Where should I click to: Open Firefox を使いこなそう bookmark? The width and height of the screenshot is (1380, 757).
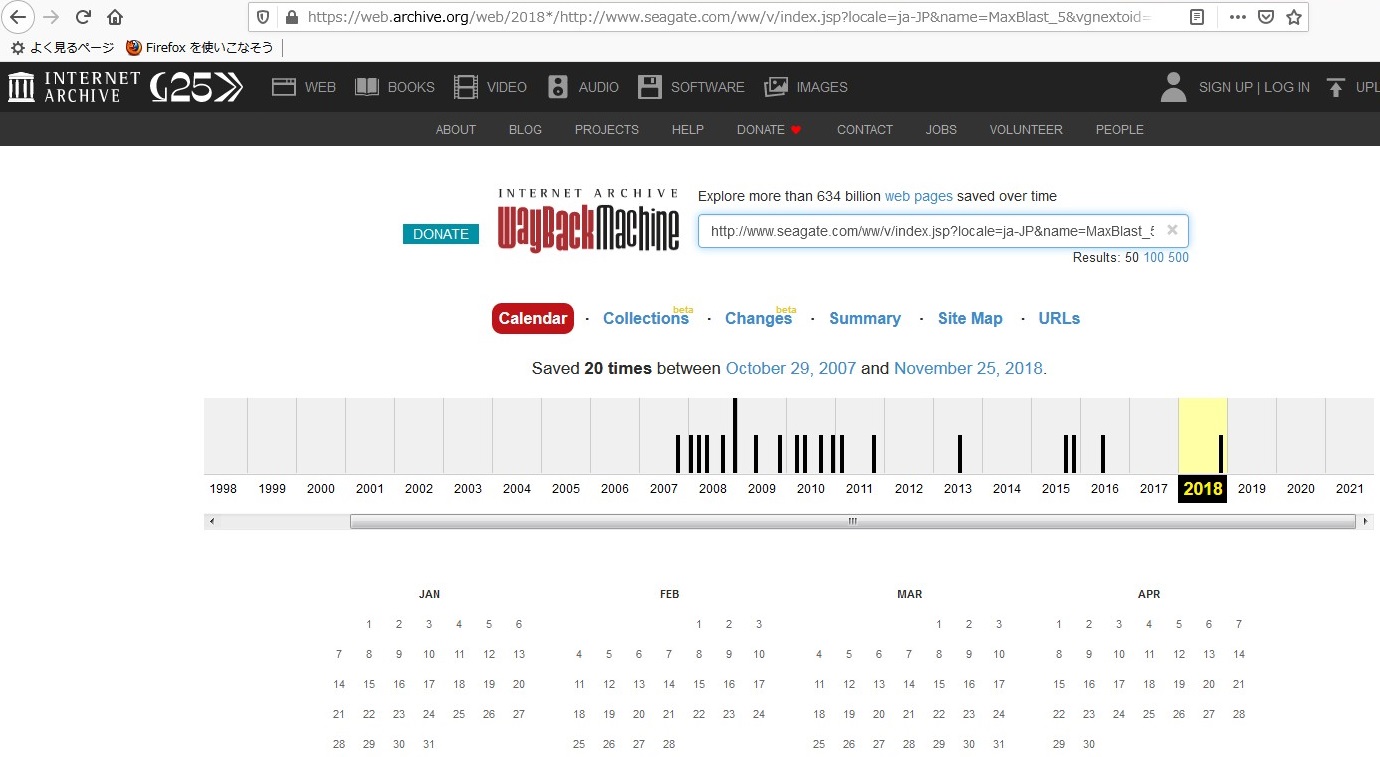click(x=200, y=47)
